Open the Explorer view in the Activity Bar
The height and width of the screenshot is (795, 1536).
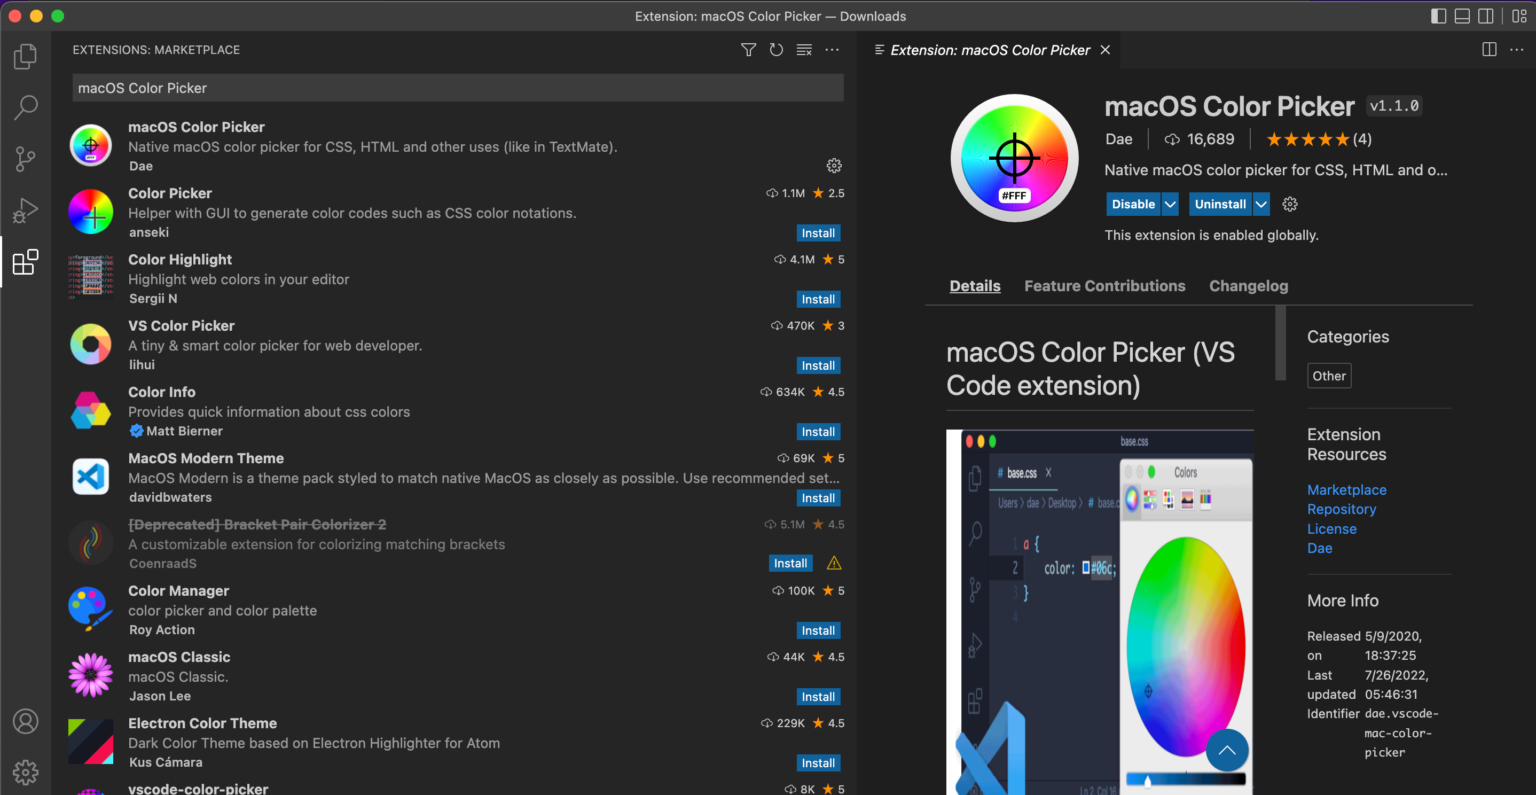25,56
